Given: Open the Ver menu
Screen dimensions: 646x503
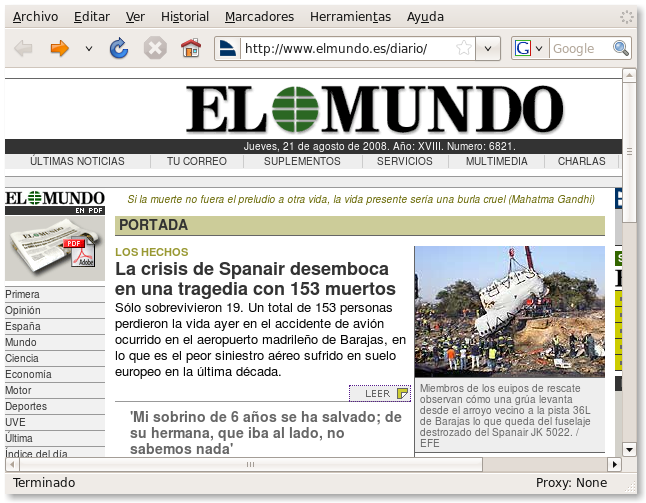Looking at the screenshot, I should click(x=135, y=16).
